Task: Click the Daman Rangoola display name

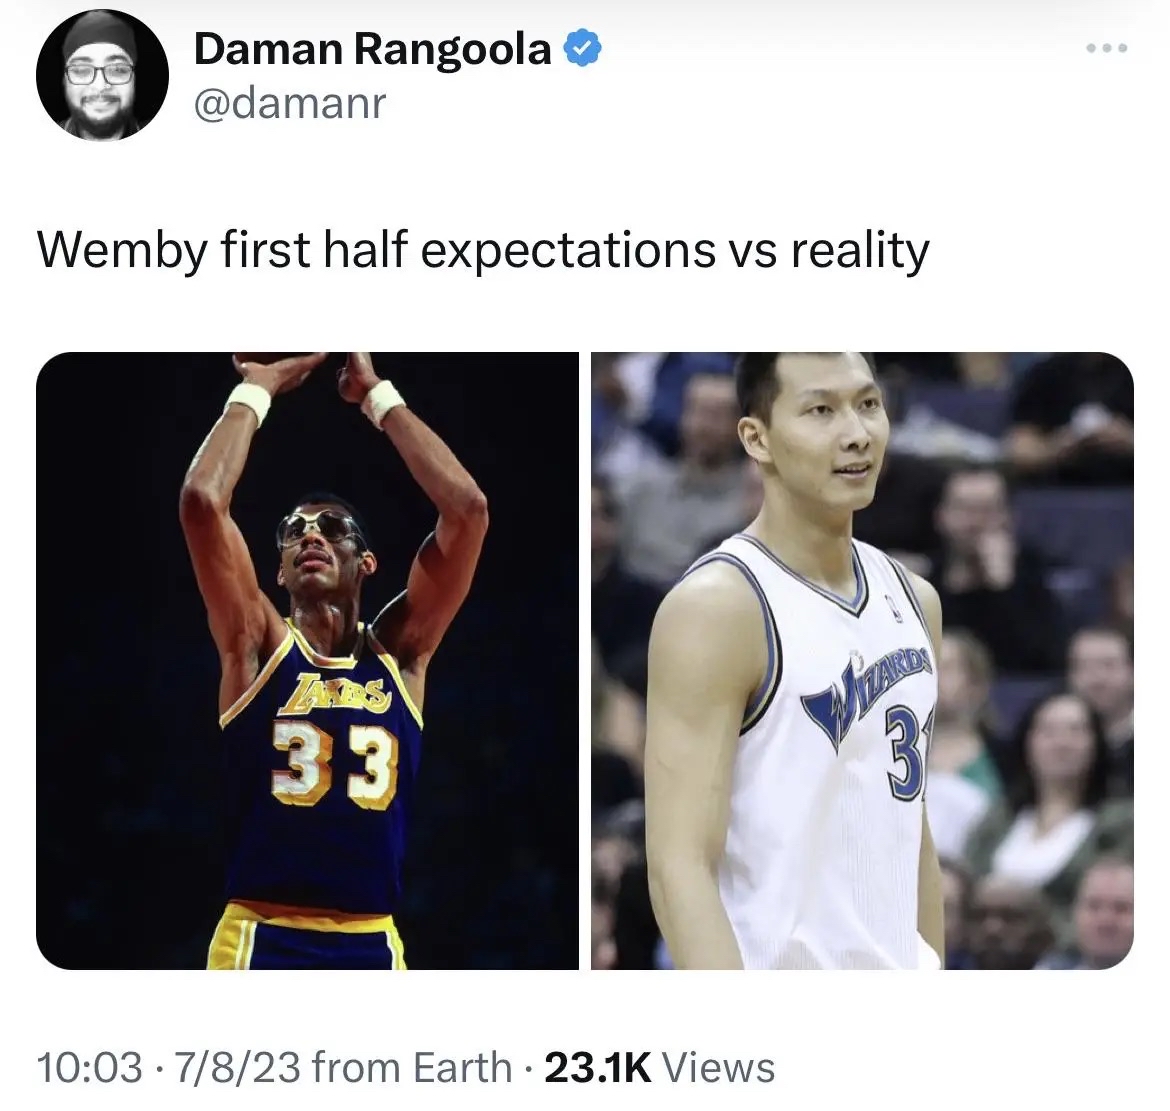Action: [x=372, y=49]
